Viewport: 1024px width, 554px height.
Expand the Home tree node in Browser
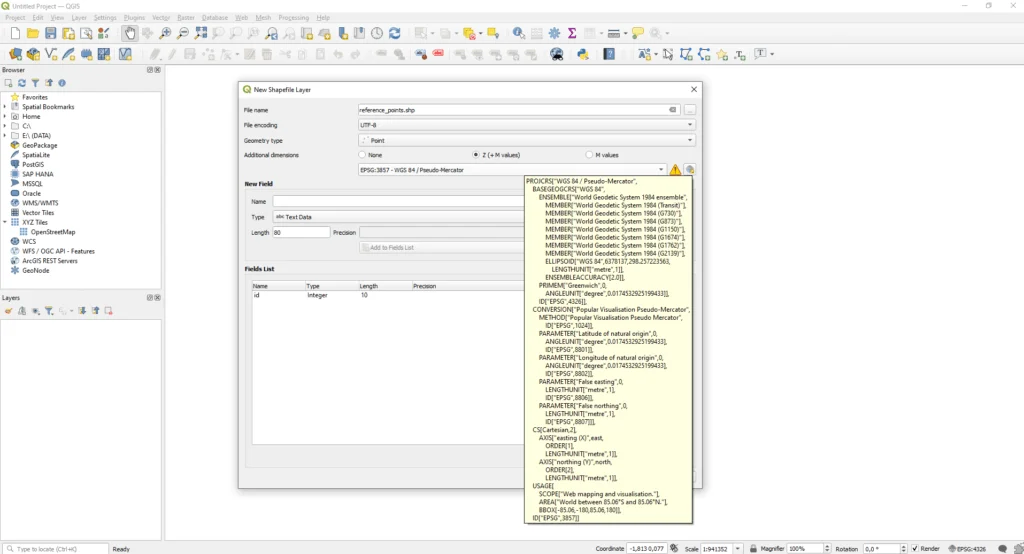click(5, 116)
